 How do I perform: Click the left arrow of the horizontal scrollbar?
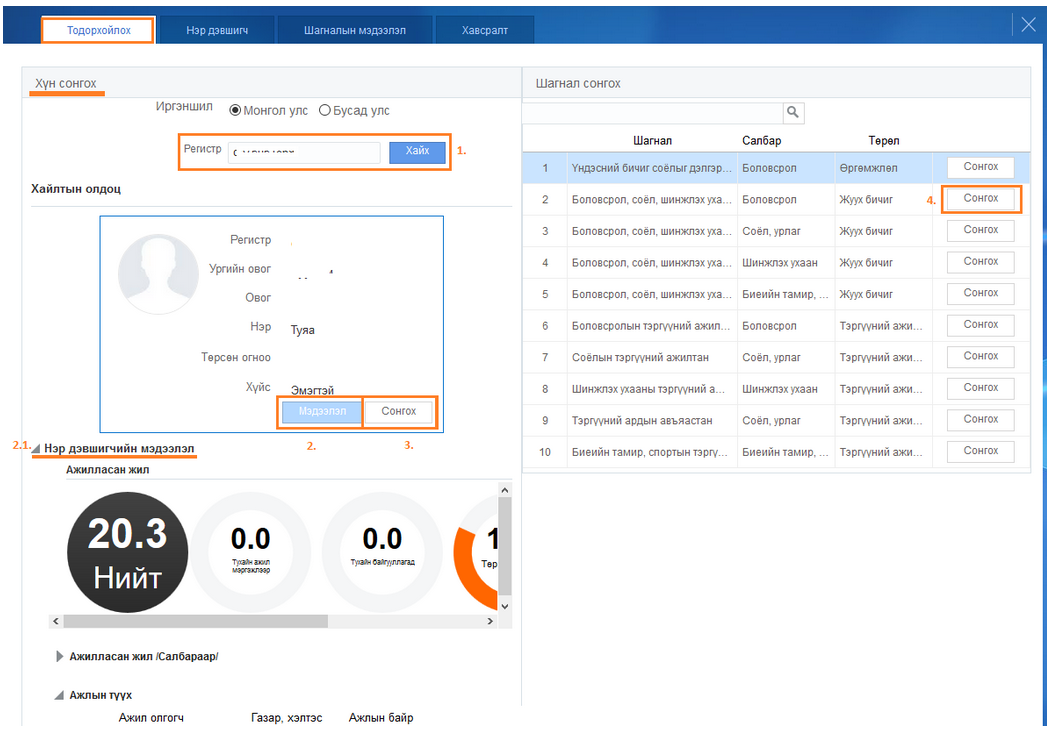point(56,621)
